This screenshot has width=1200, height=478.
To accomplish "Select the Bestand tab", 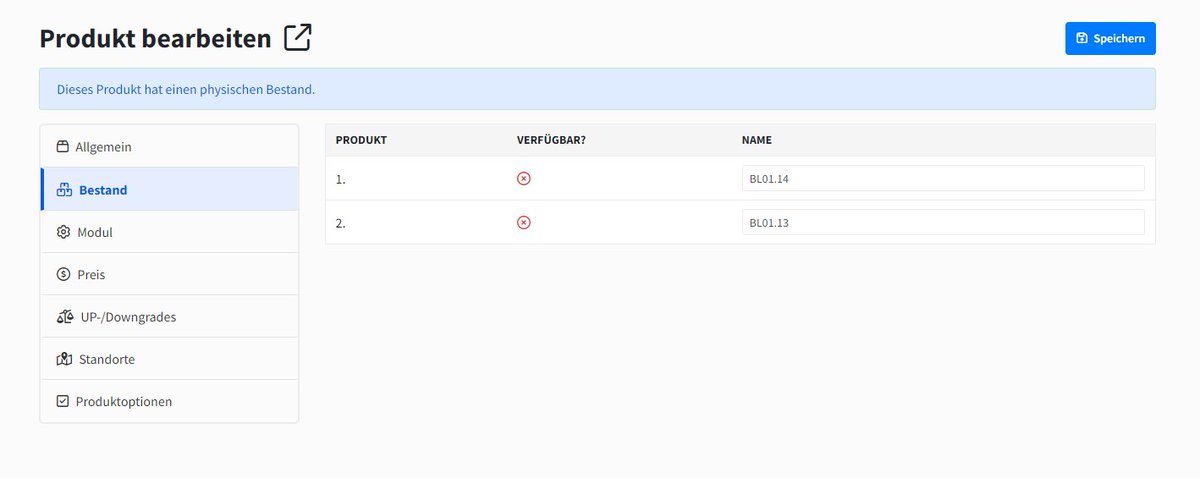I will tap(169, 189).
